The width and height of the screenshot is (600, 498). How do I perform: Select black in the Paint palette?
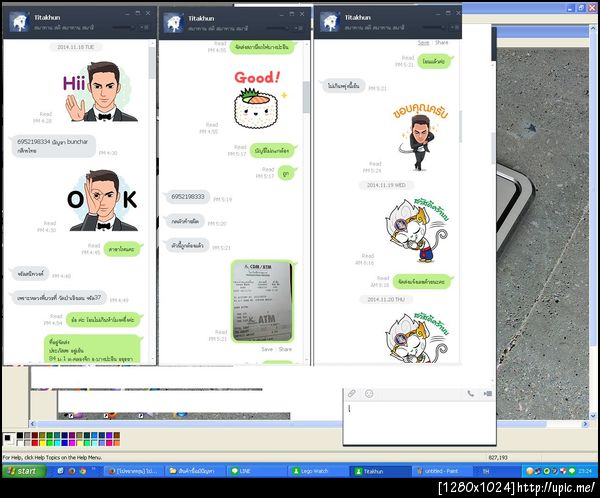click(x=20, y=436)
